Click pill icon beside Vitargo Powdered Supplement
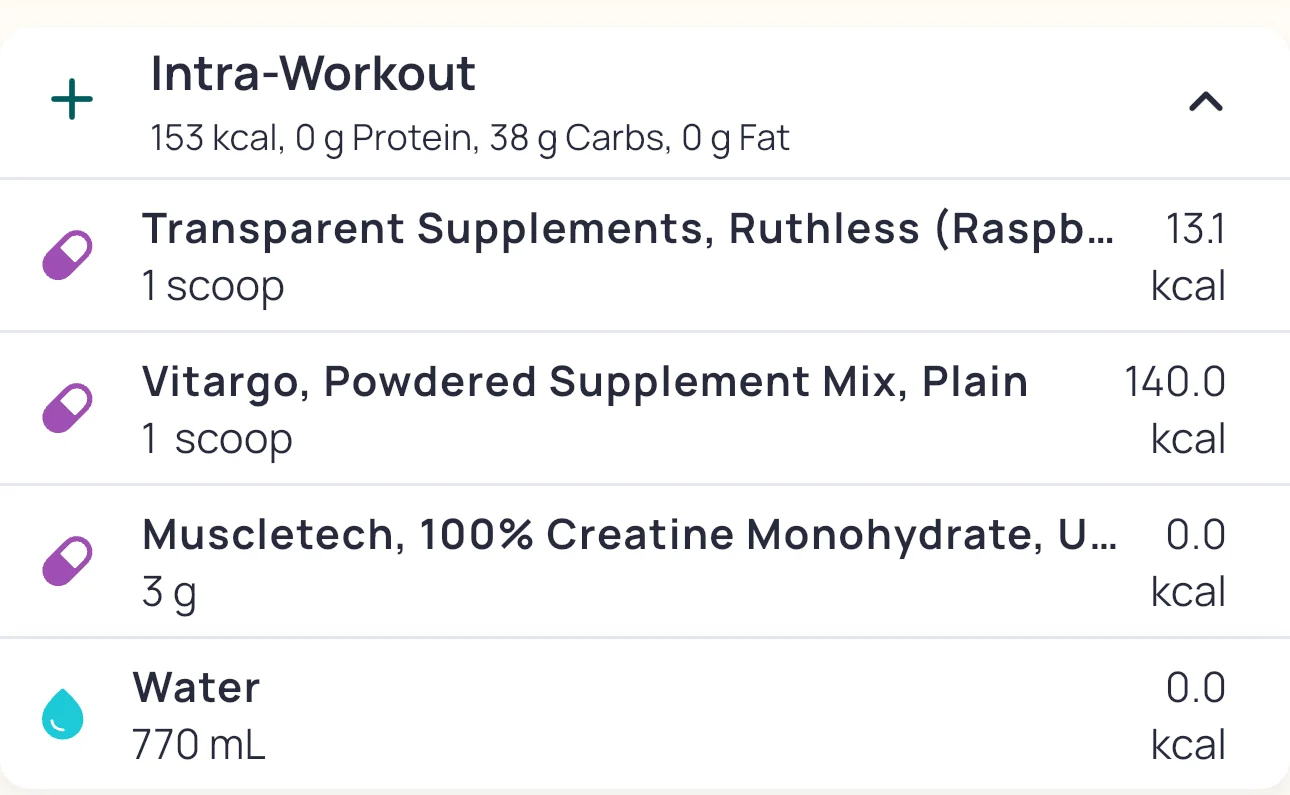The width and height of the screenshot is (1290, 795). click(x=68, y=408)
